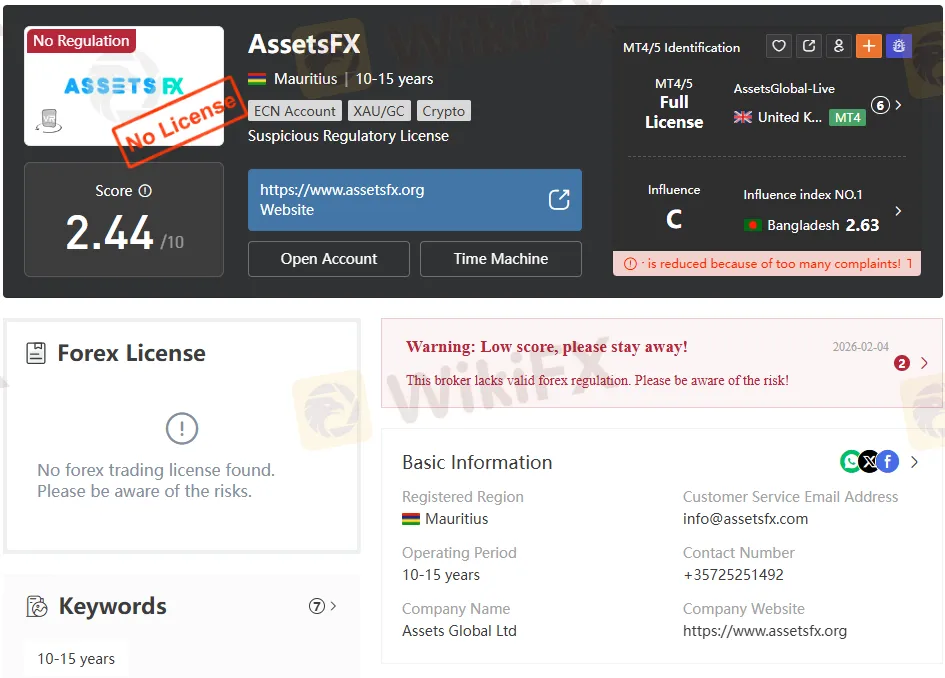
Task: Expand Basic Information social chevron
Action: pos(914,462)
